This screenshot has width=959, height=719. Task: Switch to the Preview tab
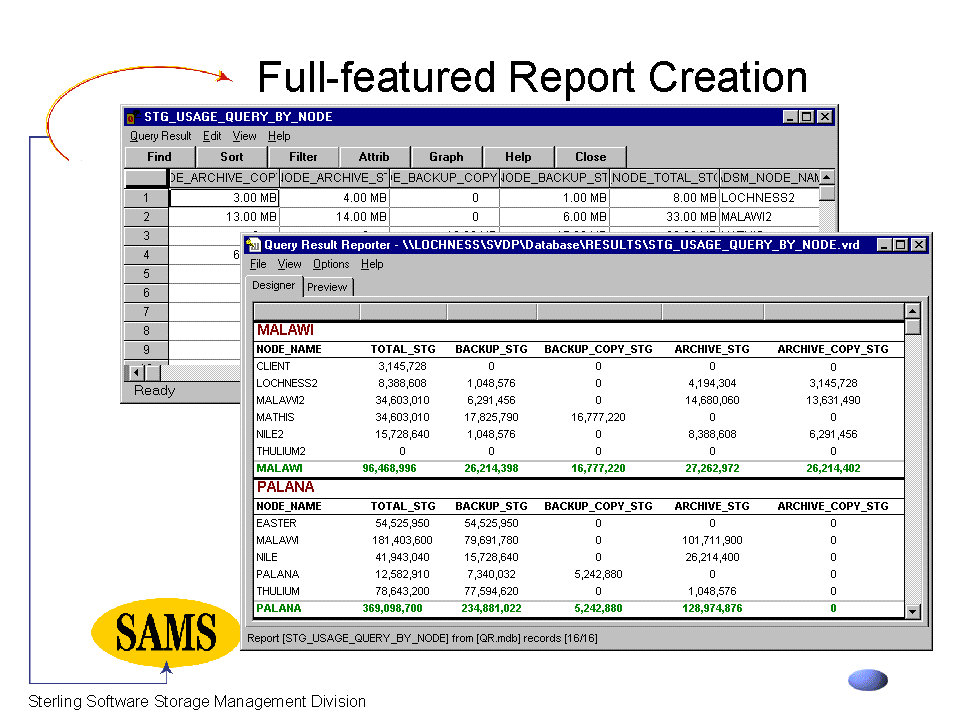pyautogui.click(x=327, y=287)
